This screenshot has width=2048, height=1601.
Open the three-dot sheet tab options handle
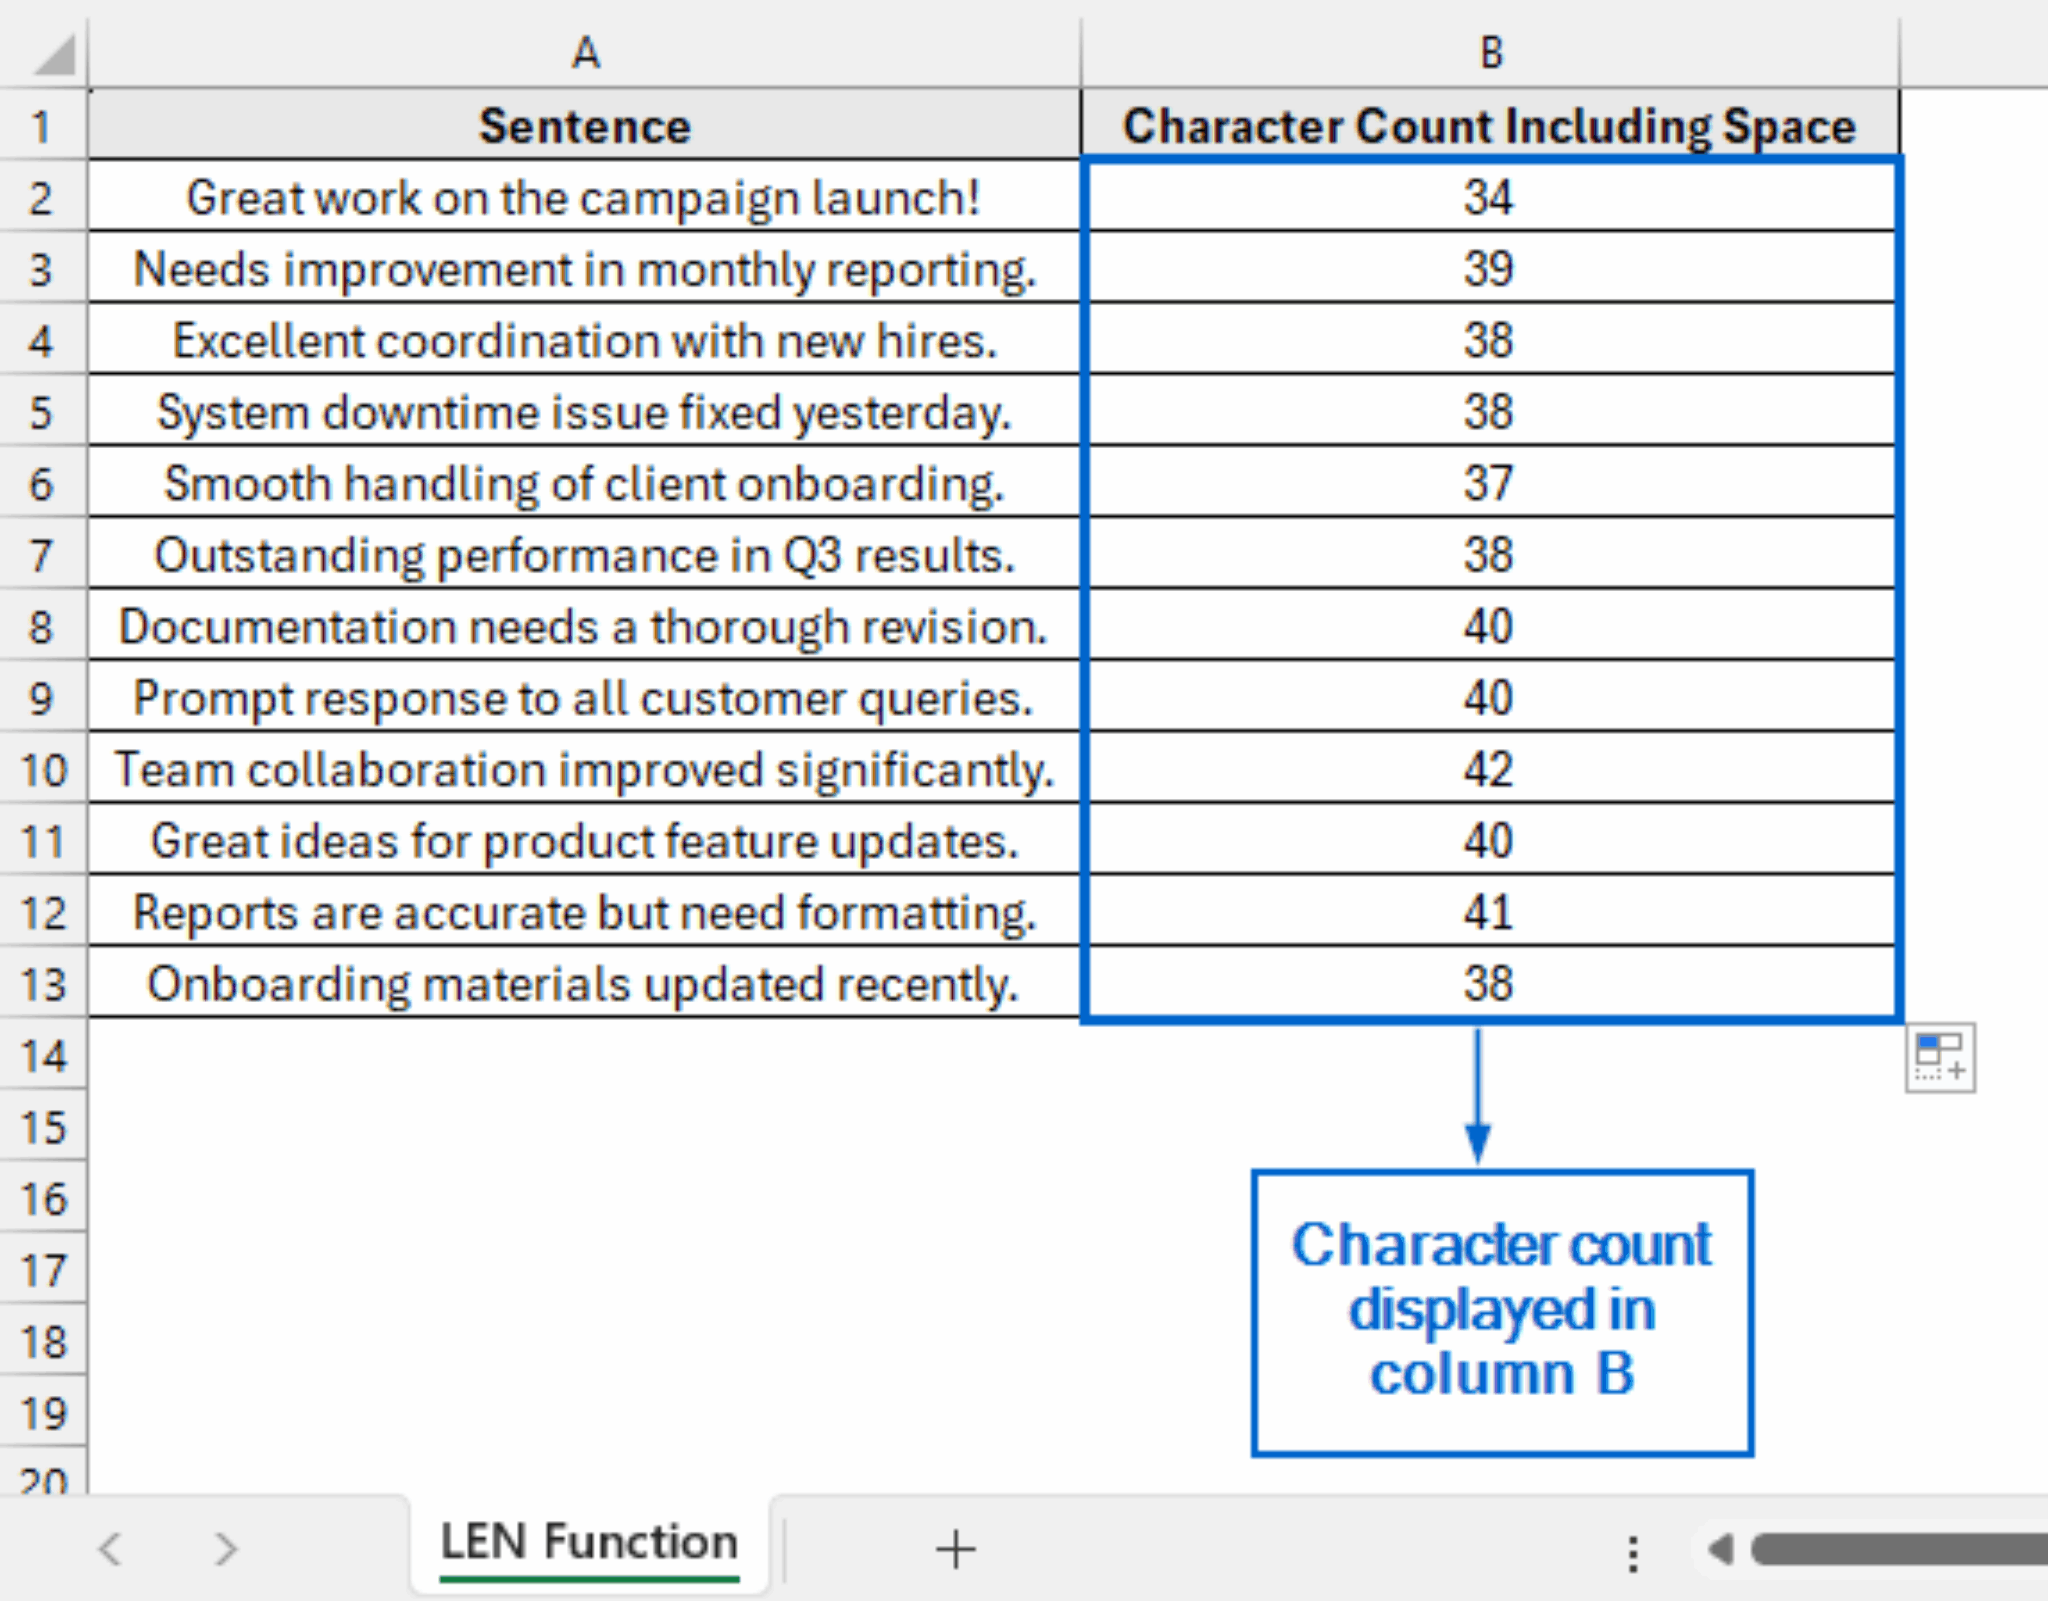pos(1633,1553)
